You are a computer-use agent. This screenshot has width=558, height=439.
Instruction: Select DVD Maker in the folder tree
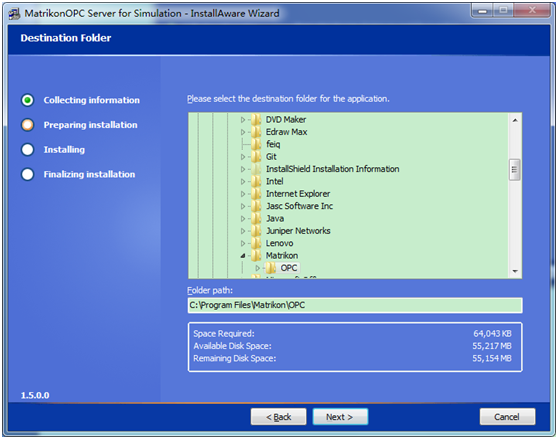[x=286, y=120]
